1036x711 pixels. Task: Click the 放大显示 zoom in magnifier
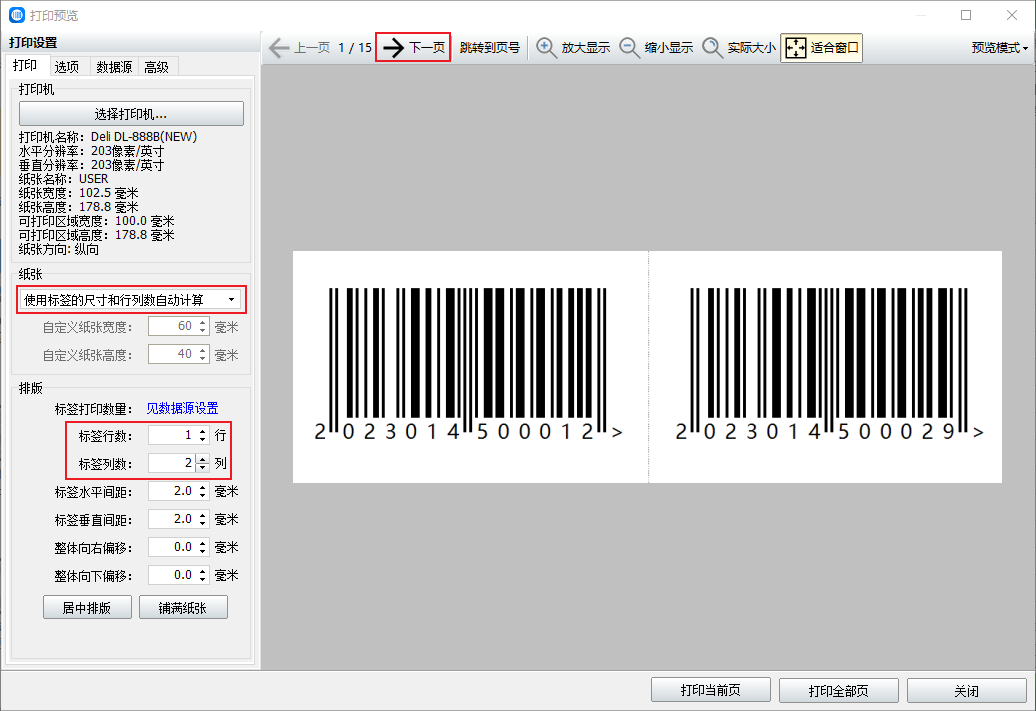[573, 48]
